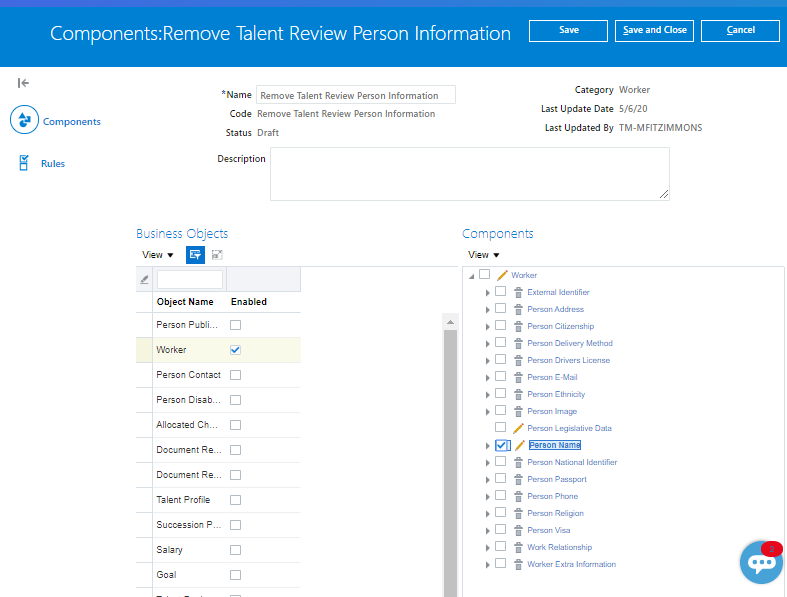Select the Person Passport link

(x=557, y=480)
